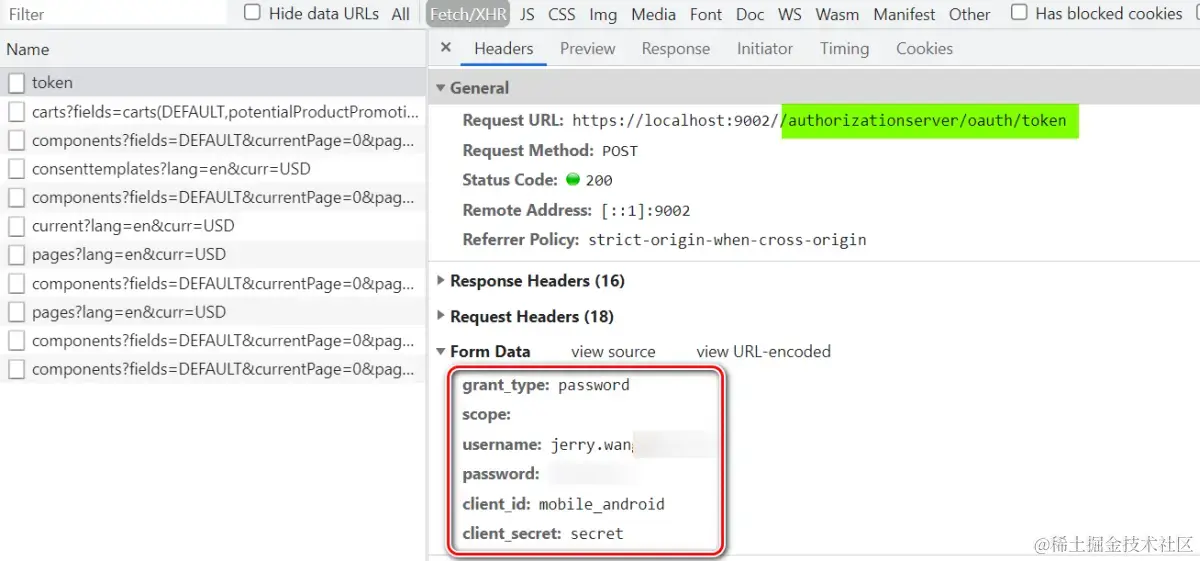Filter requests by Font

[706, 14]
